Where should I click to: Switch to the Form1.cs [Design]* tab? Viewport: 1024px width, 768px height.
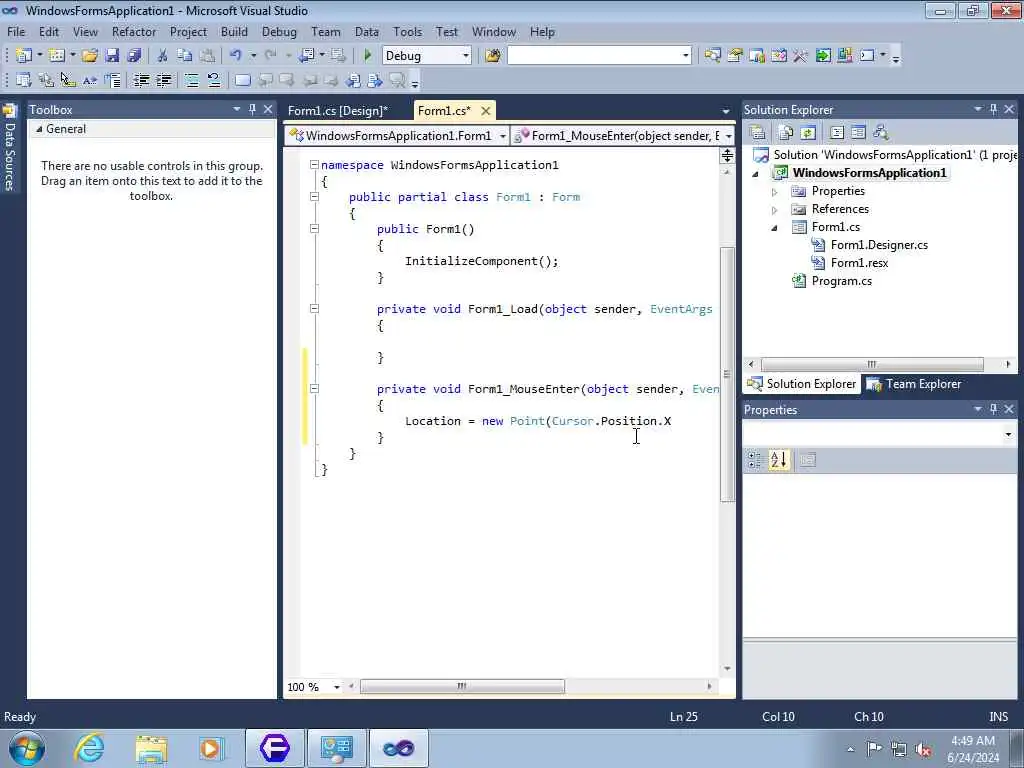click(338, 110)
